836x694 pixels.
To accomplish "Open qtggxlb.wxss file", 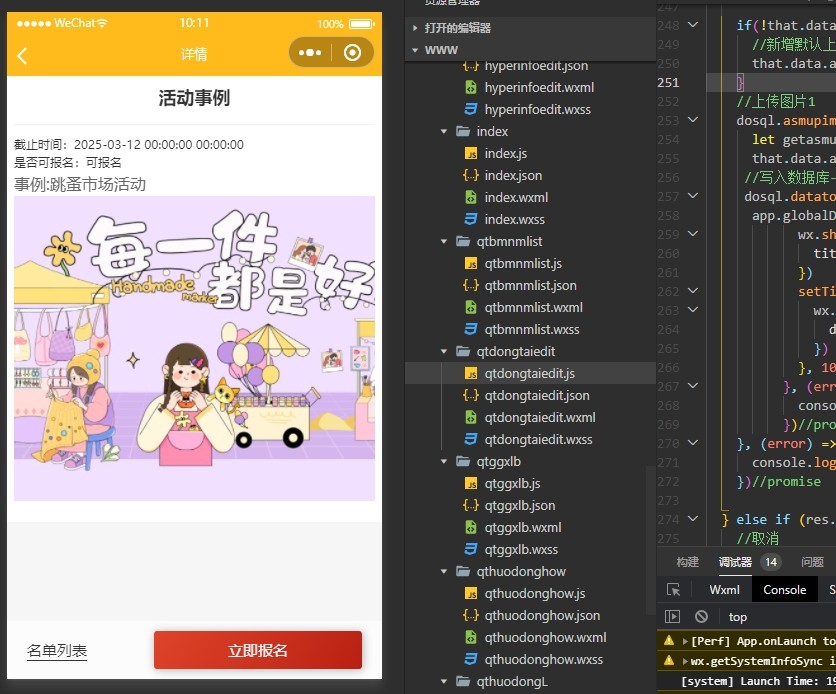I will coord(521,549).
